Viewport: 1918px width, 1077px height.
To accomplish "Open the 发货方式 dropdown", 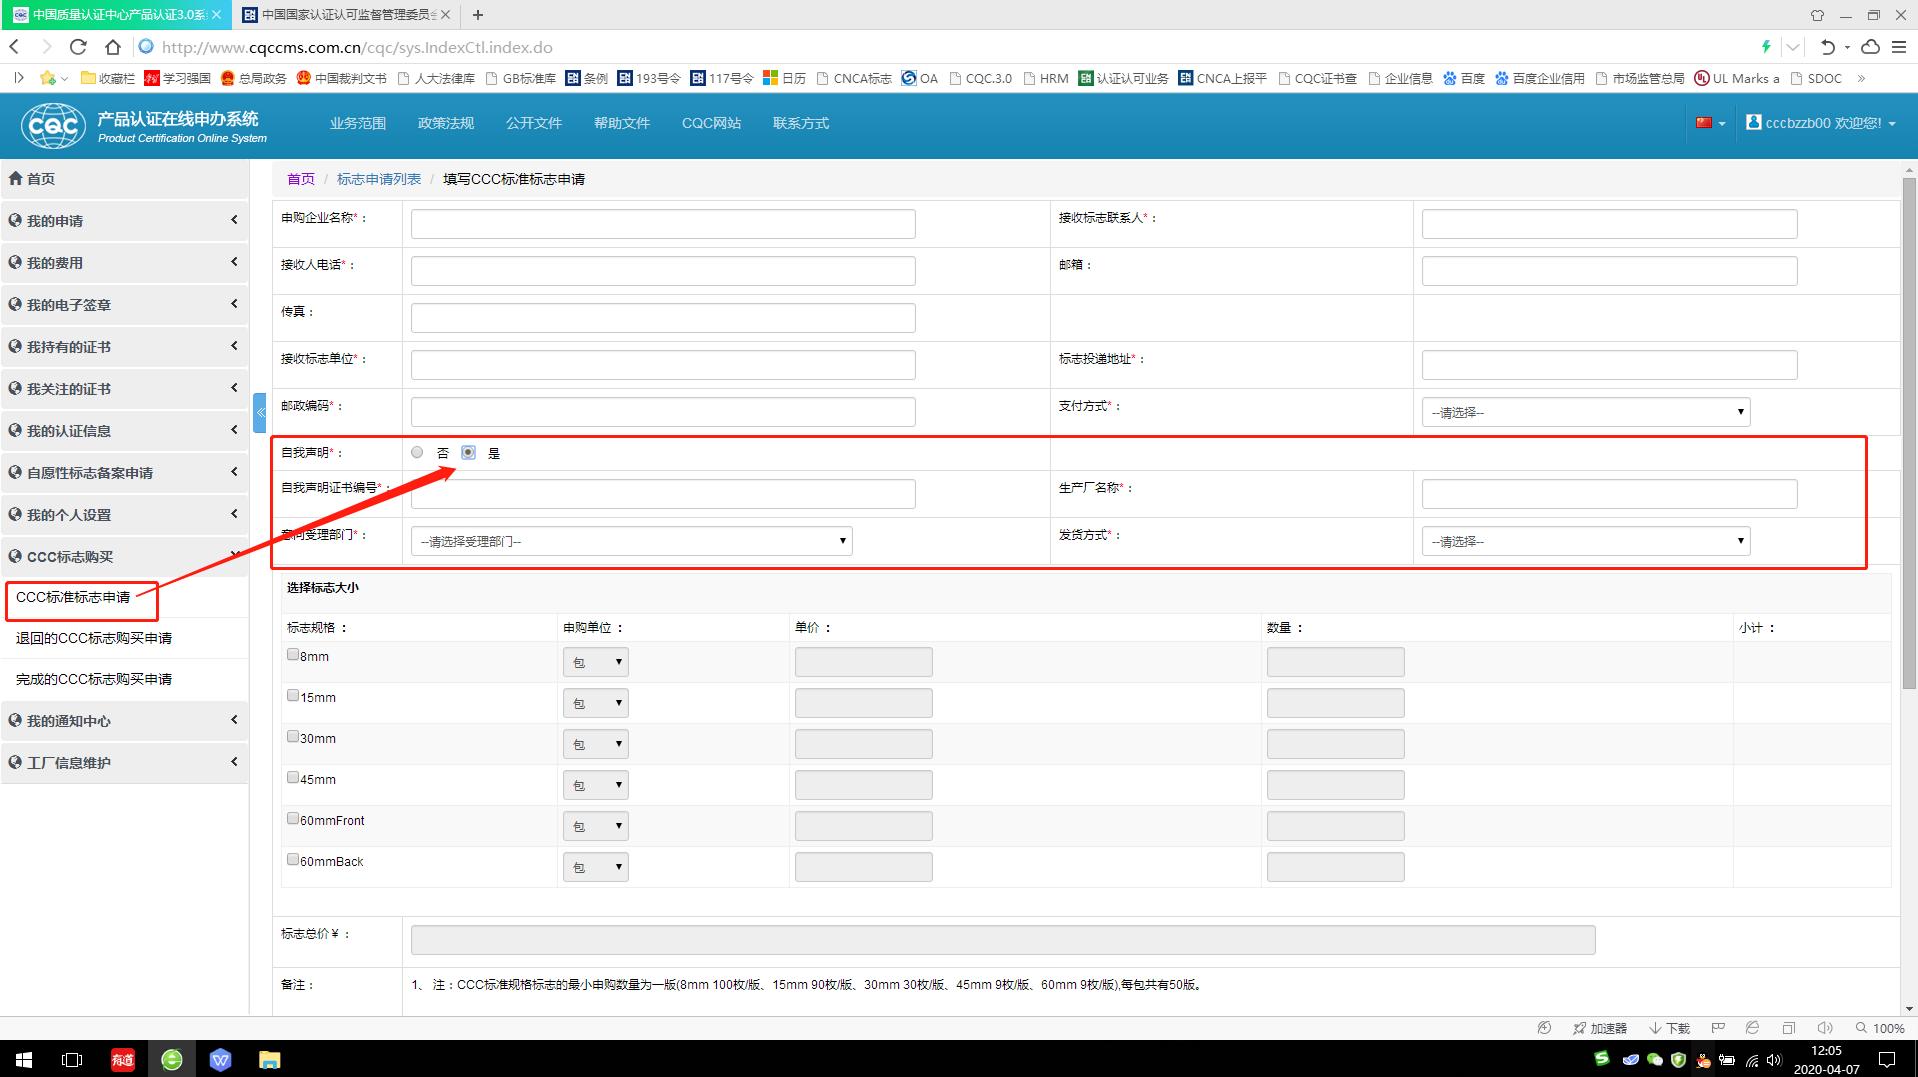I will (x=1586, y=541).
